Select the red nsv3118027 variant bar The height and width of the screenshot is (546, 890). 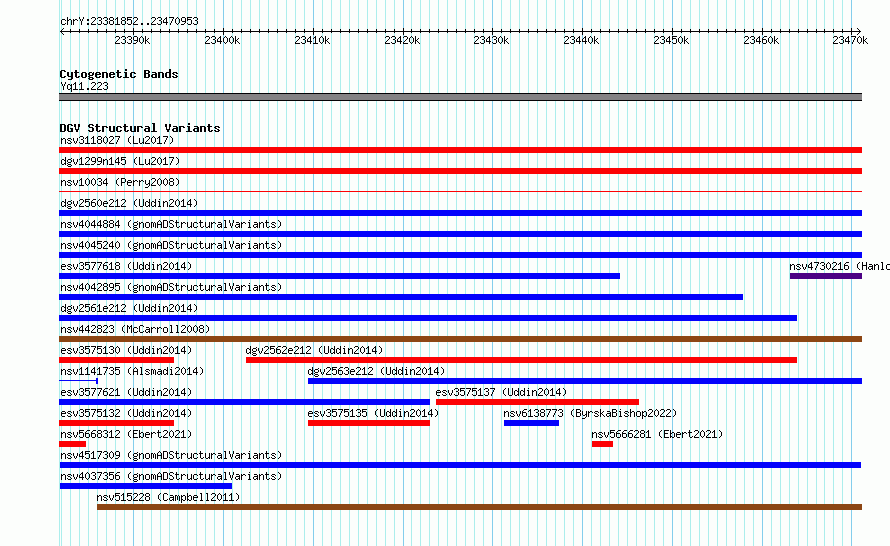coord(460,150)
